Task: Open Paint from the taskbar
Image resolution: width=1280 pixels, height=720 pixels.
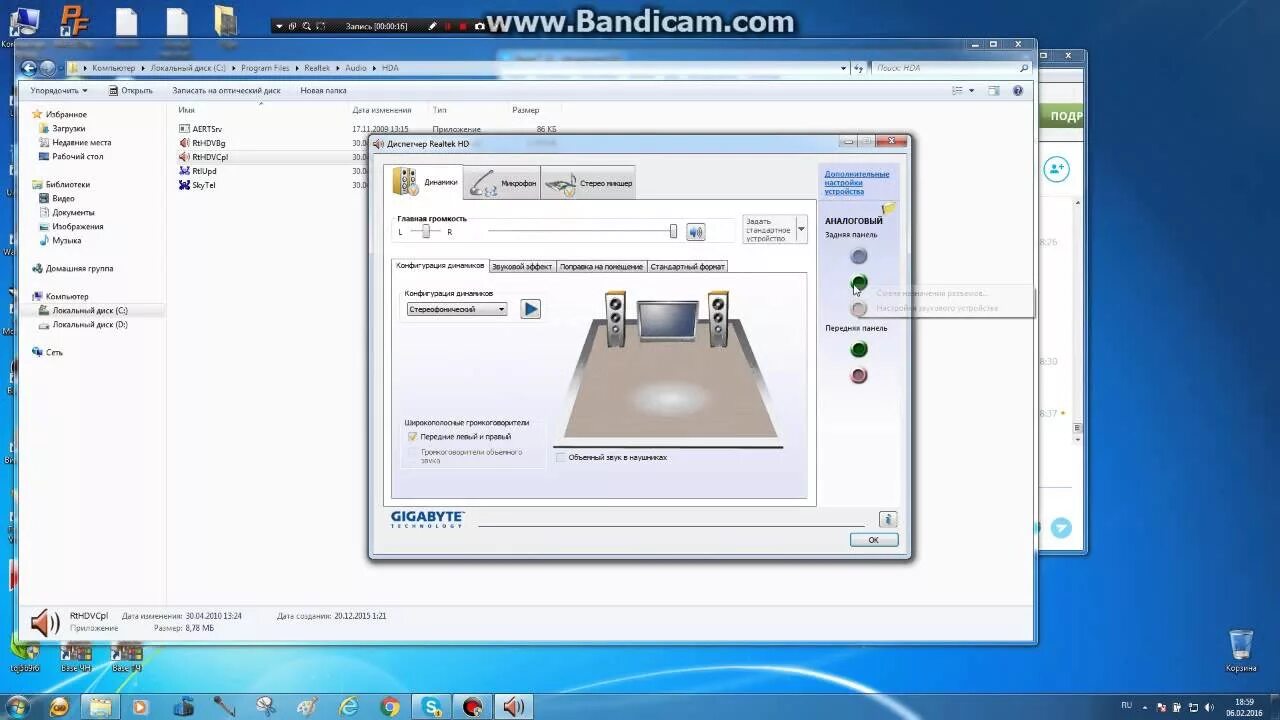Action: click(307, 707)
